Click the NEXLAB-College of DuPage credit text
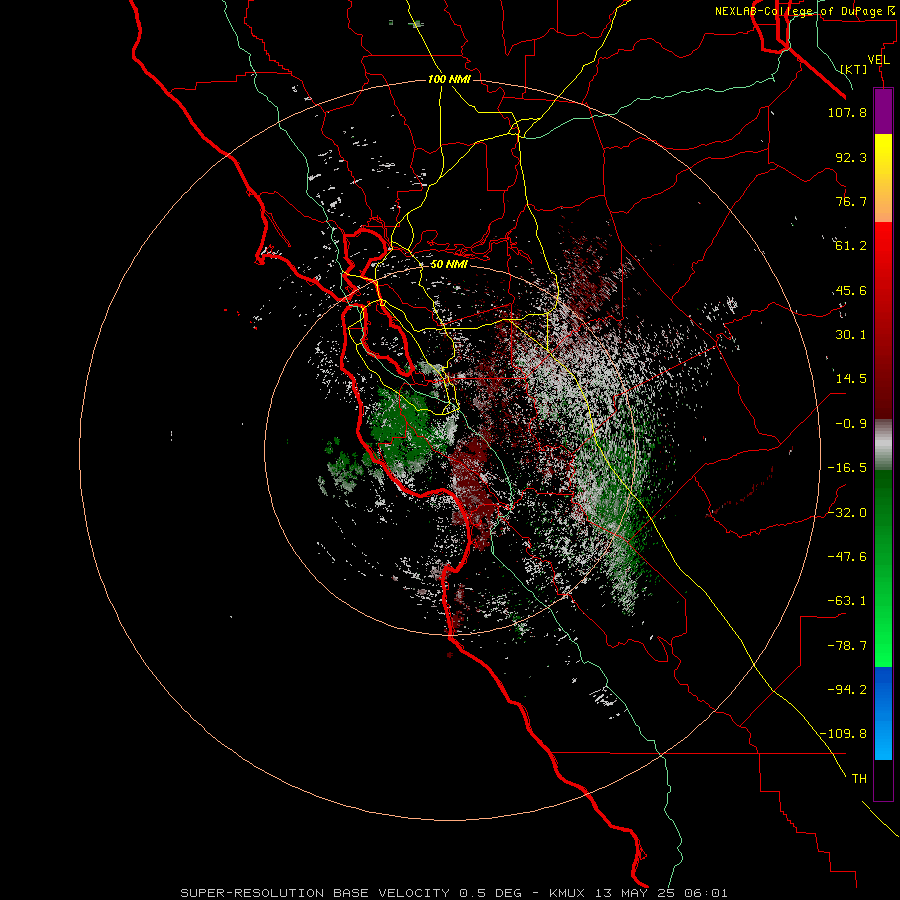Screen dimensions: 900x900 pos(804,11)
